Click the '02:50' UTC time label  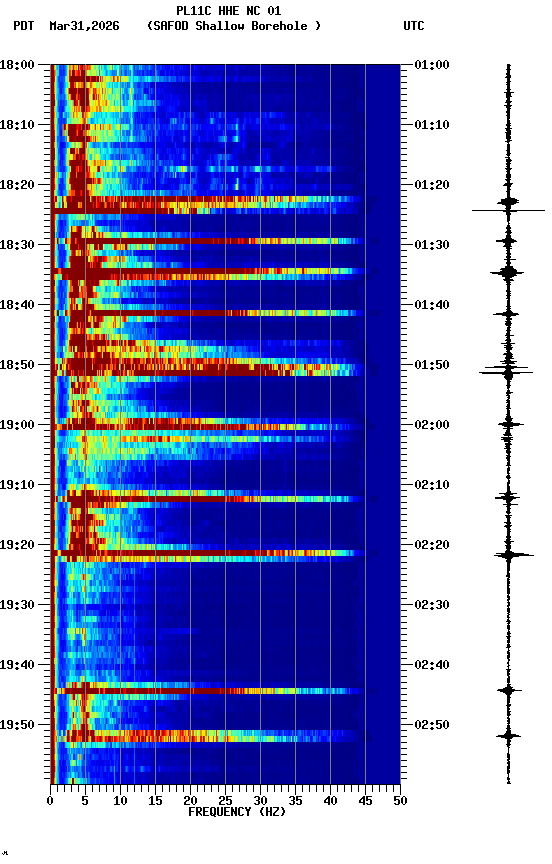click(x=432, y=725)
